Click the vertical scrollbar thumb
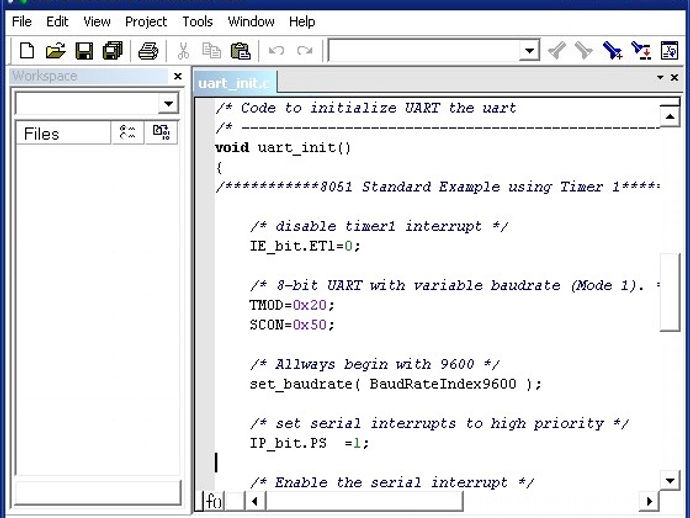This screenshot has height=518, width=690. pyautogui.click(x=670, y=292)
